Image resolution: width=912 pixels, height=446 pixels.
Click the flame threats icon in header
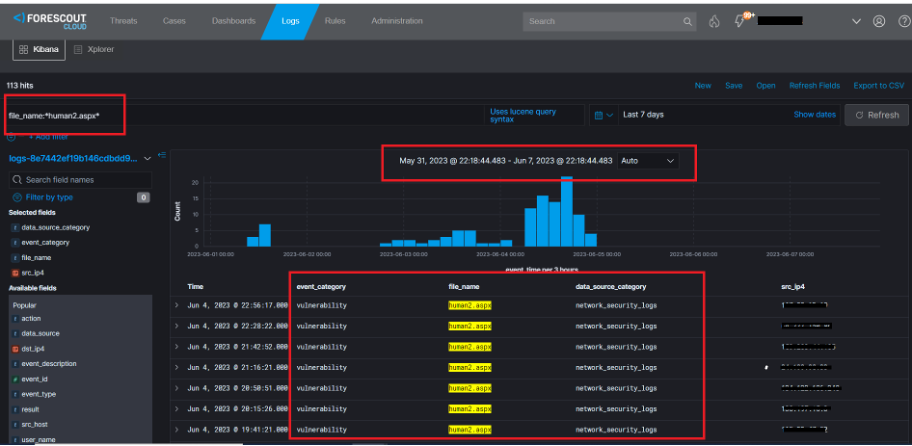714,21
